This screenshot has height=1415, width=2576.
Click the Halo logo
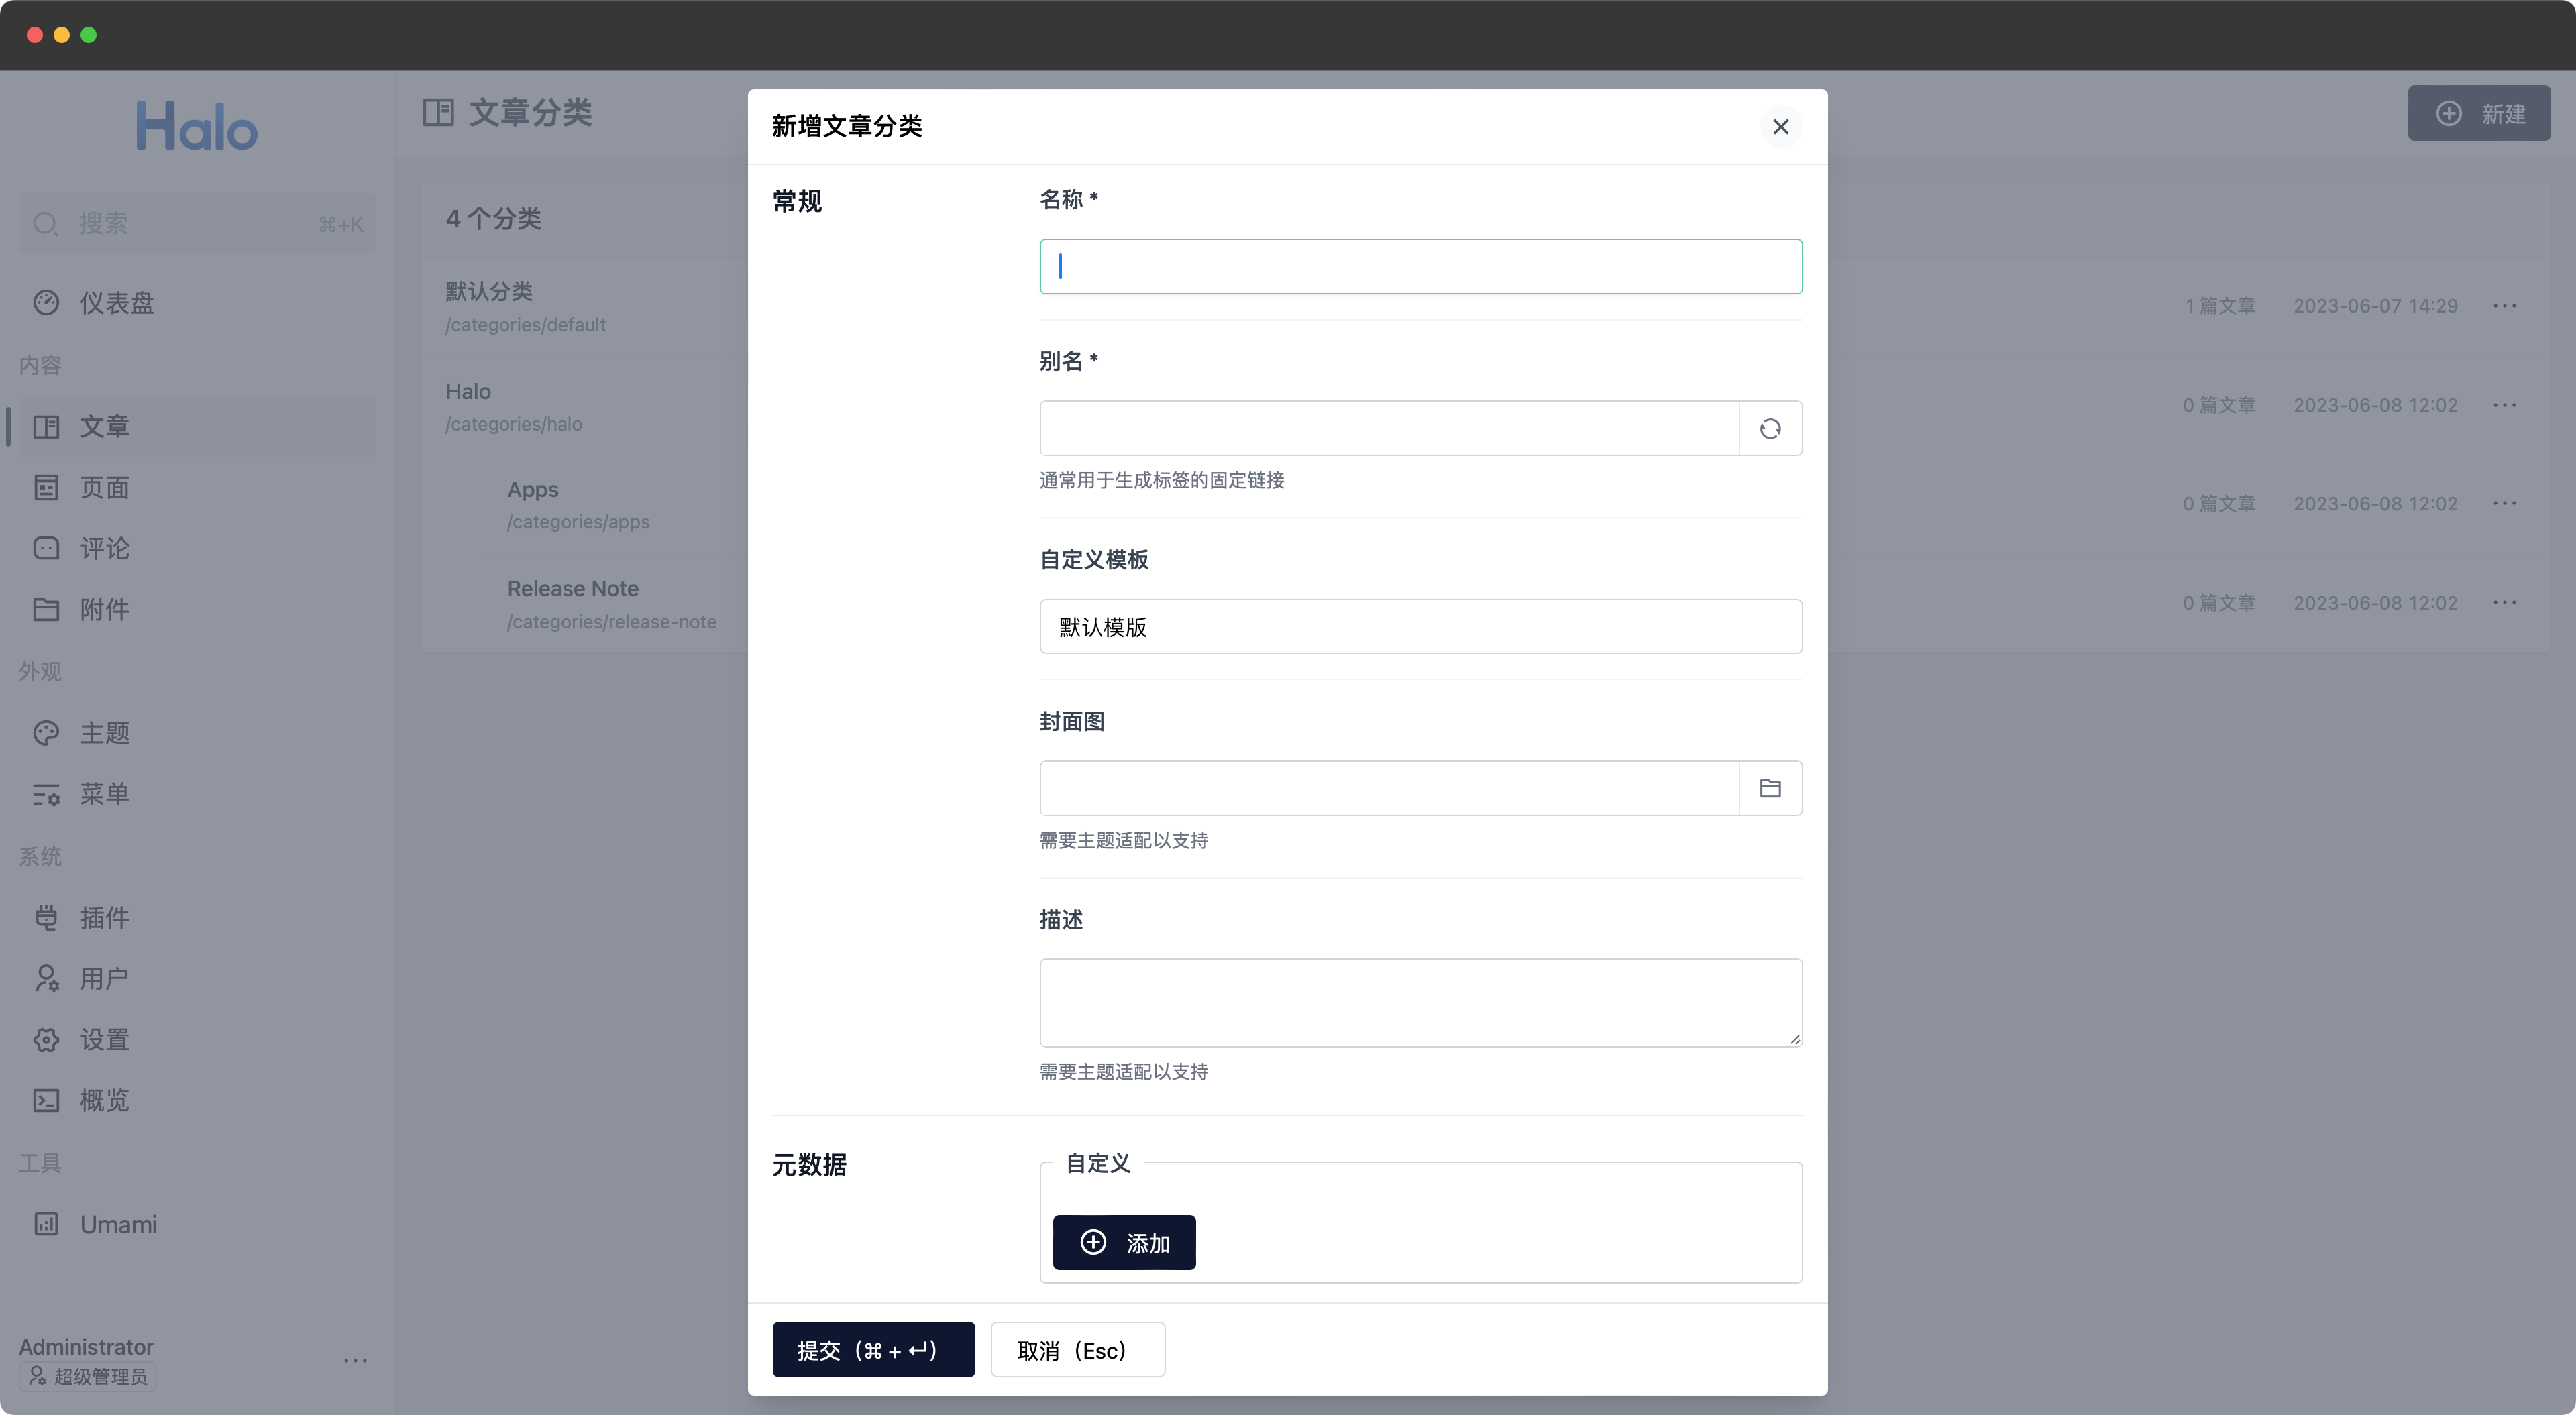(x=197, y=126)
